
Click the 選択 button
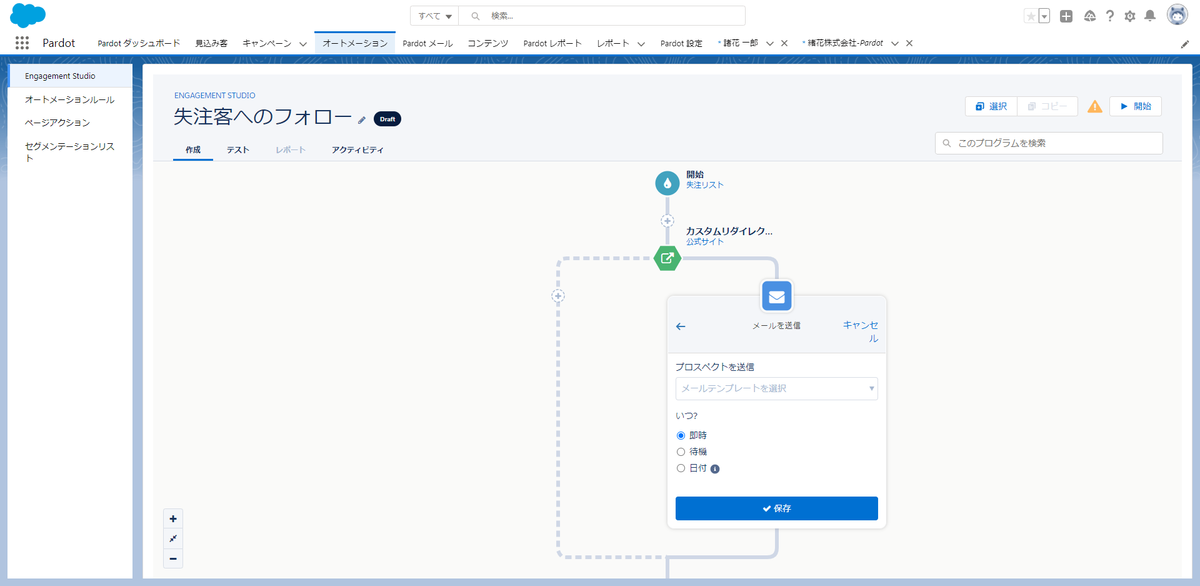click(992, 106)
